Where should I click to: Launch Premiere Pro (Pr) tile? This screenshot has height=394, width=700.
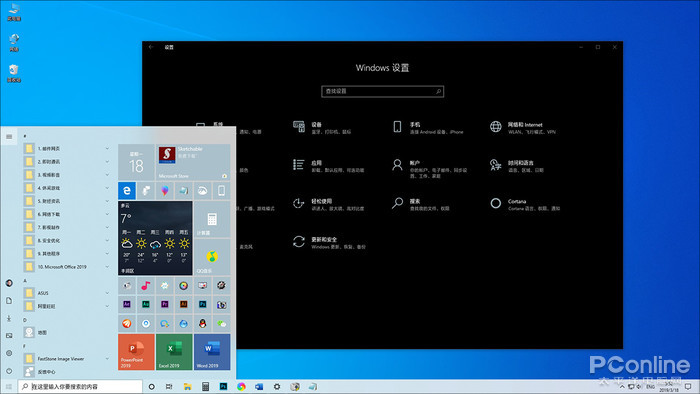click(x=165, y=304)
